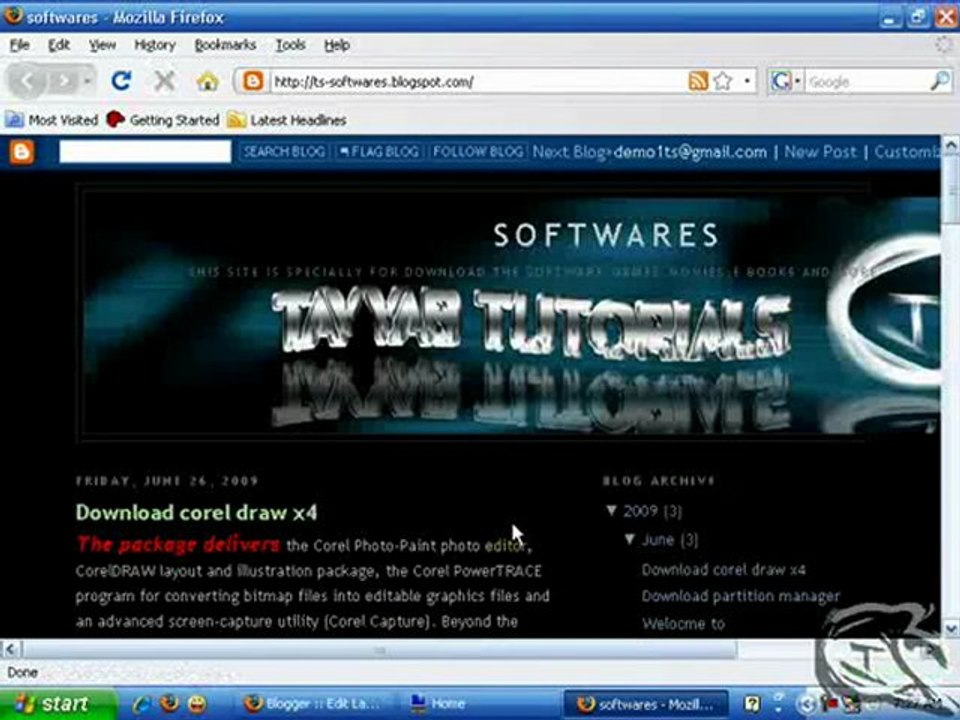Click the softwares - Mozilla taskbar button
Image resolution: width=960 pixels, height=720 pixels.
coord(647,704)
